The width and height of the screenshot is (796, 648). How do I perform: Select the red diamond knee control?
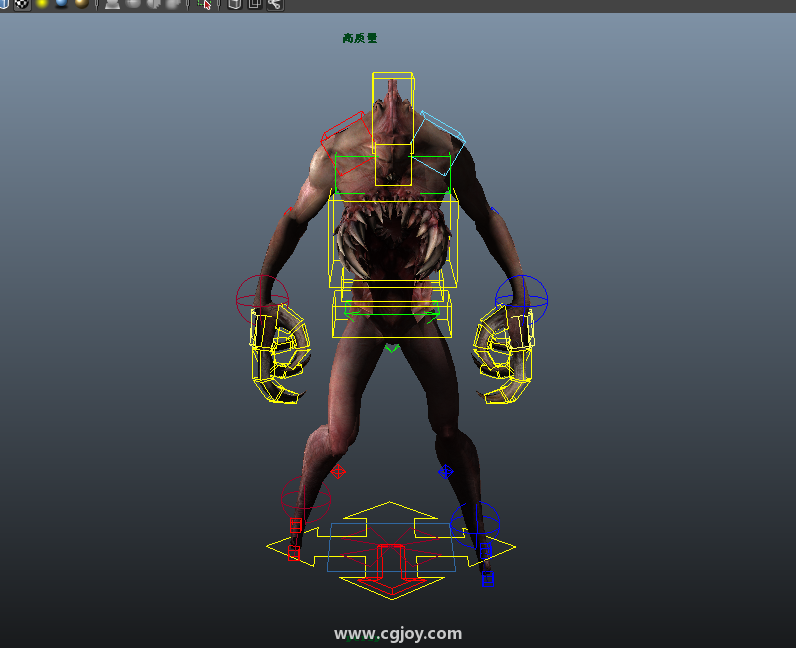pyautogui.click(x=338, y=472)
